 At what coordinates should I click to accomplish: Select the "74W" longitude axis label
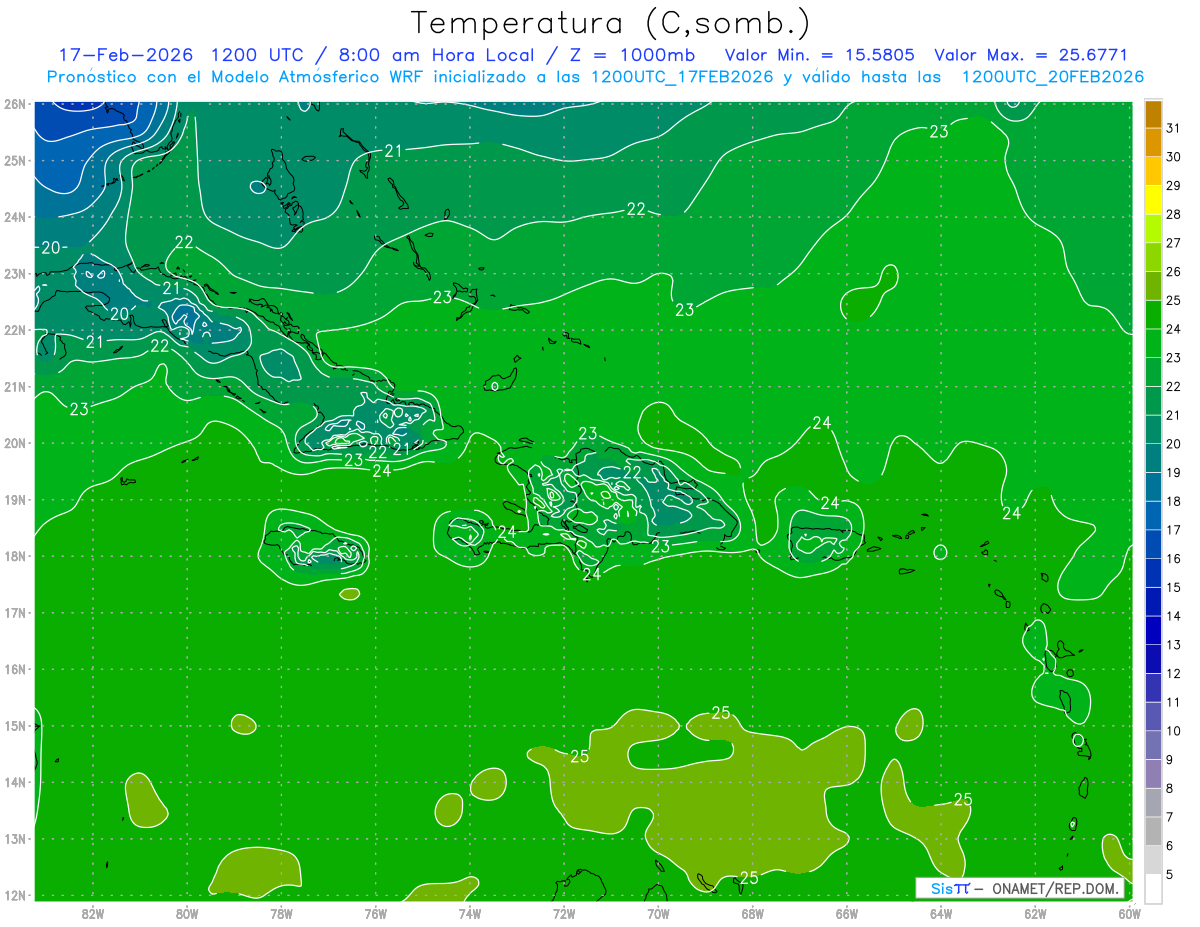(x=470, y=913)
